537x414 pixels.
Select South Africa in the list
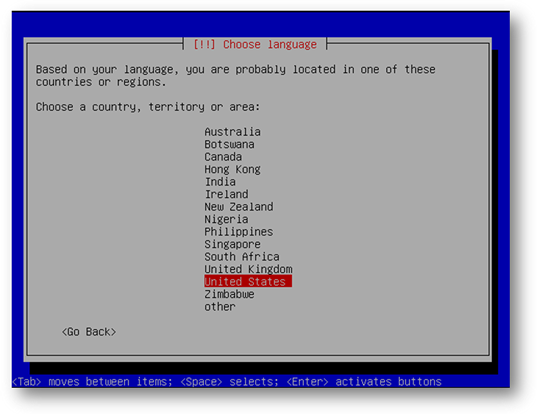click(x=242, y=257)
